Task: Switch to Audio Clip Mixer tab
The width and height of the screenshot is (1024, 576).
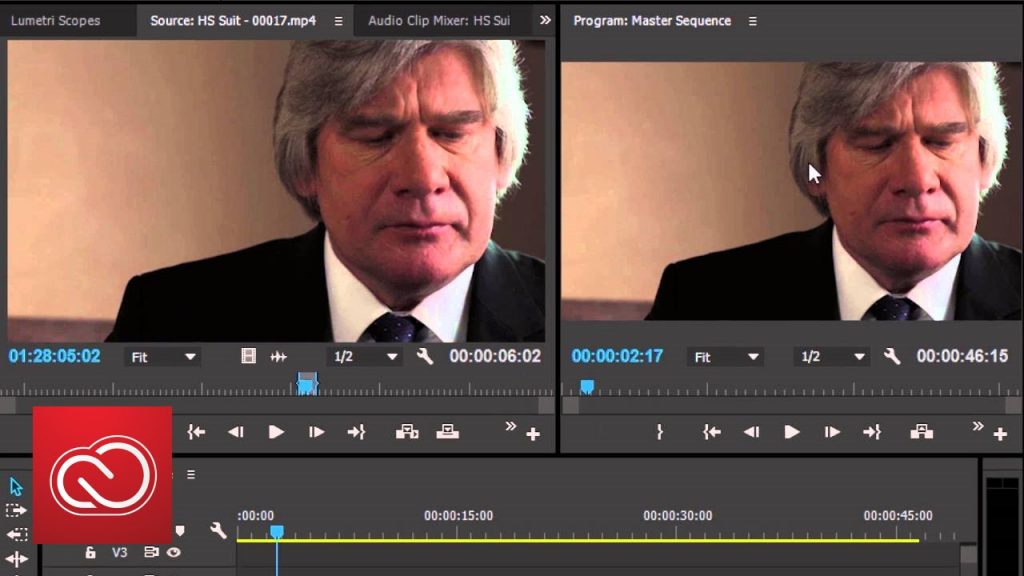Action: pyautogui.click(x=438, y=20)
